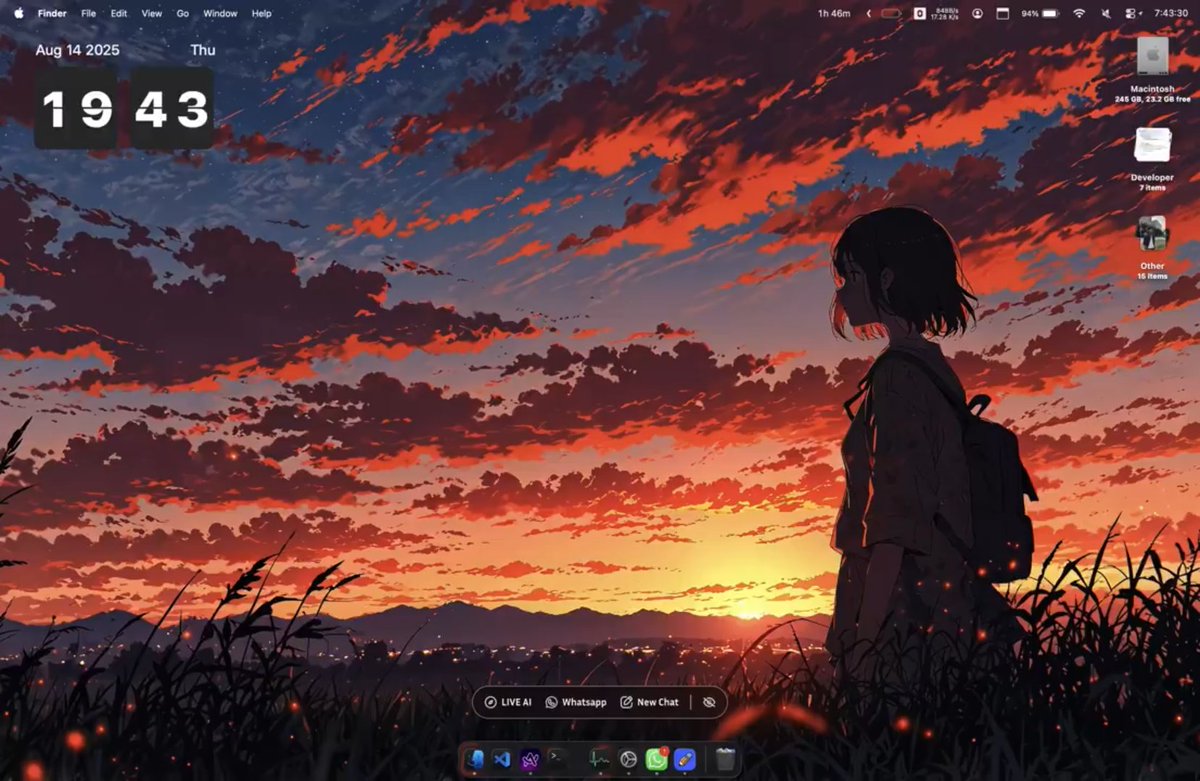Click the 94% battery status
This screenshot has width=1200, height=781.
point(1040,14)
